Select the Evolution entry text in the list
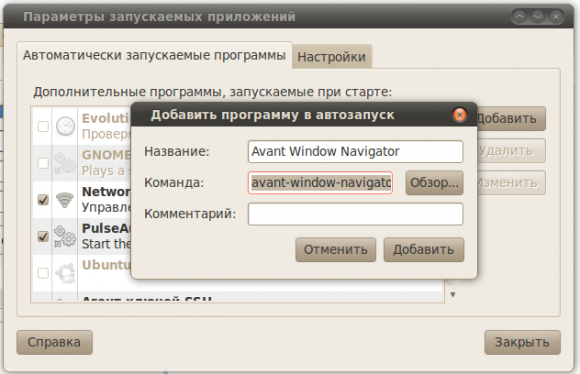 pyautogui.click(x=106, y=126)
